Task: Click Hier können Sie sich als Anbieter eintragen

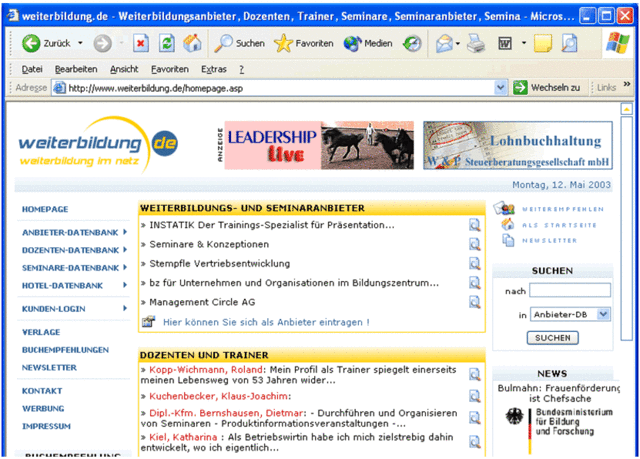Action: coord(266,322)
